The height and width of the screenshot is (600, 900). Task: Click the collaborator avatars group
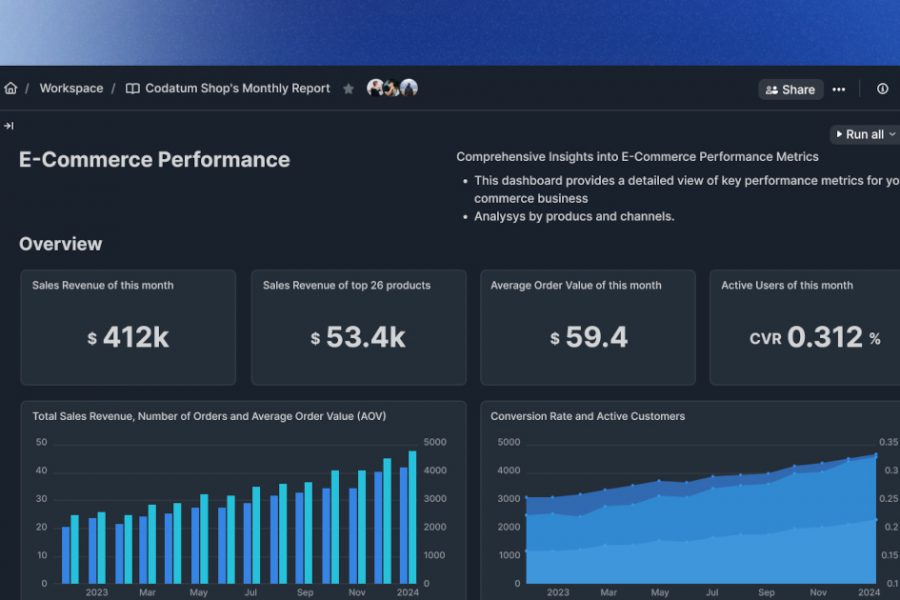(392, 88)
